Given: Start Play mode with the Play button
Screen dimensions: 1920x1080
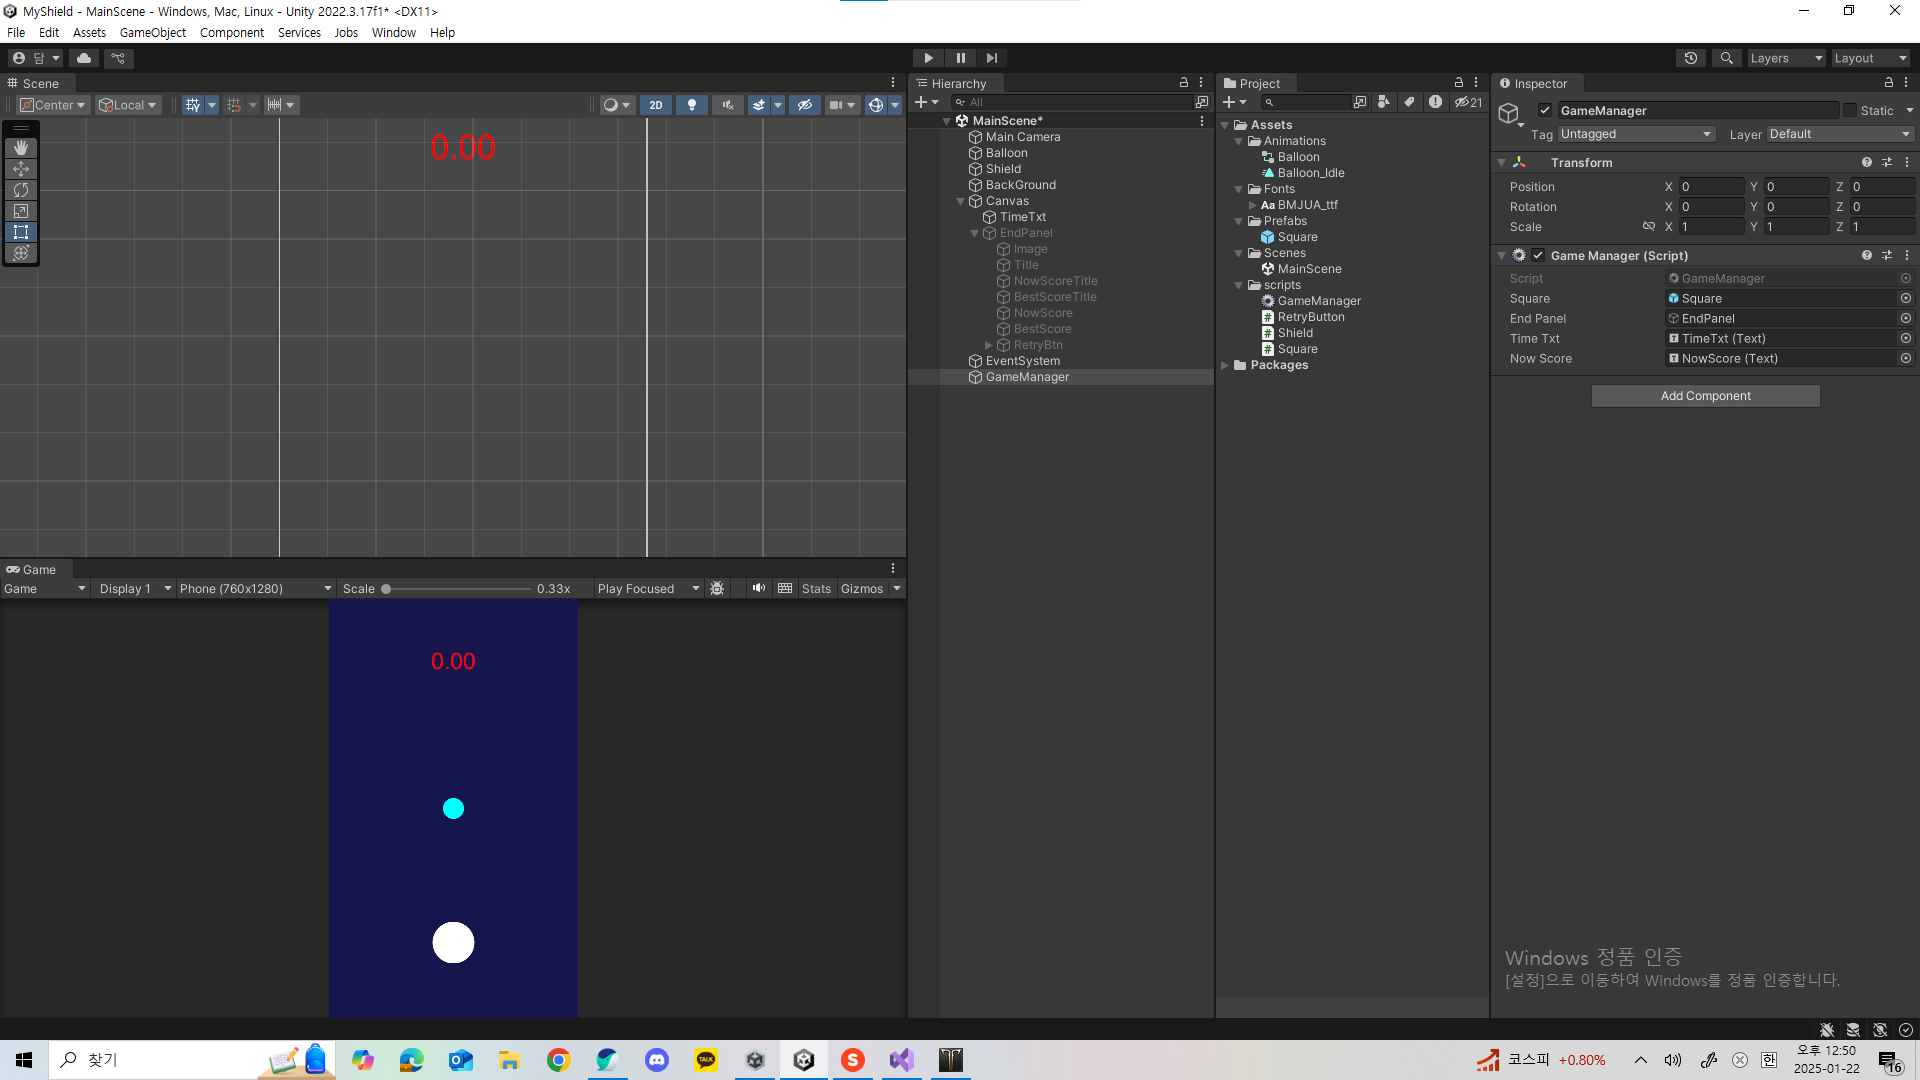Looking at the screenshot, I should tap(928, 58).
